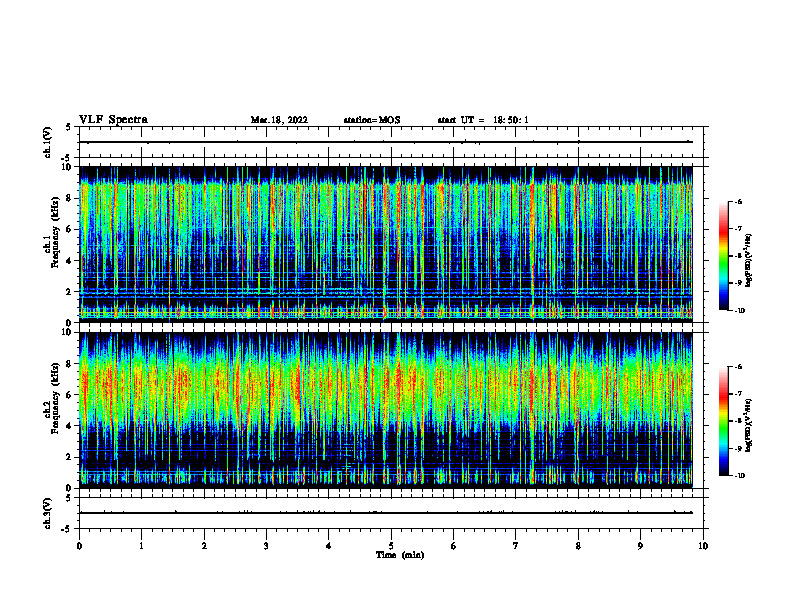This screenshot has height=612, width=792.
Task: Click inside the ch.1 spectrogram panel
Action: tap(386, 244)
